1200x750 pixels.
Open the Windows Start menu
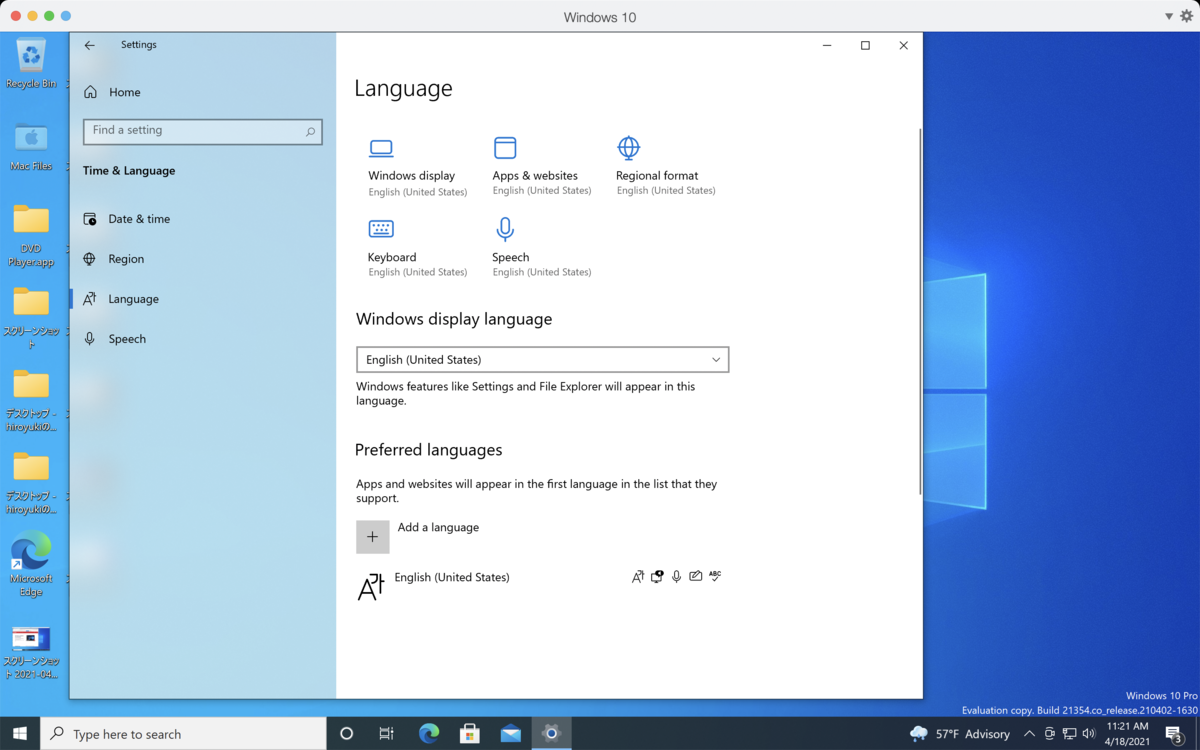(20, 734)
